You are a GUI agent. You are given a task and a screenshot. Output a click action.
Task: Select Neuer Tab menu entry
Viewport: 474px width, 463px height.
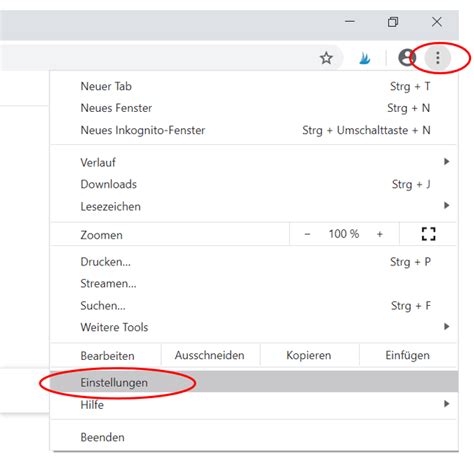(x=253, y=86)
